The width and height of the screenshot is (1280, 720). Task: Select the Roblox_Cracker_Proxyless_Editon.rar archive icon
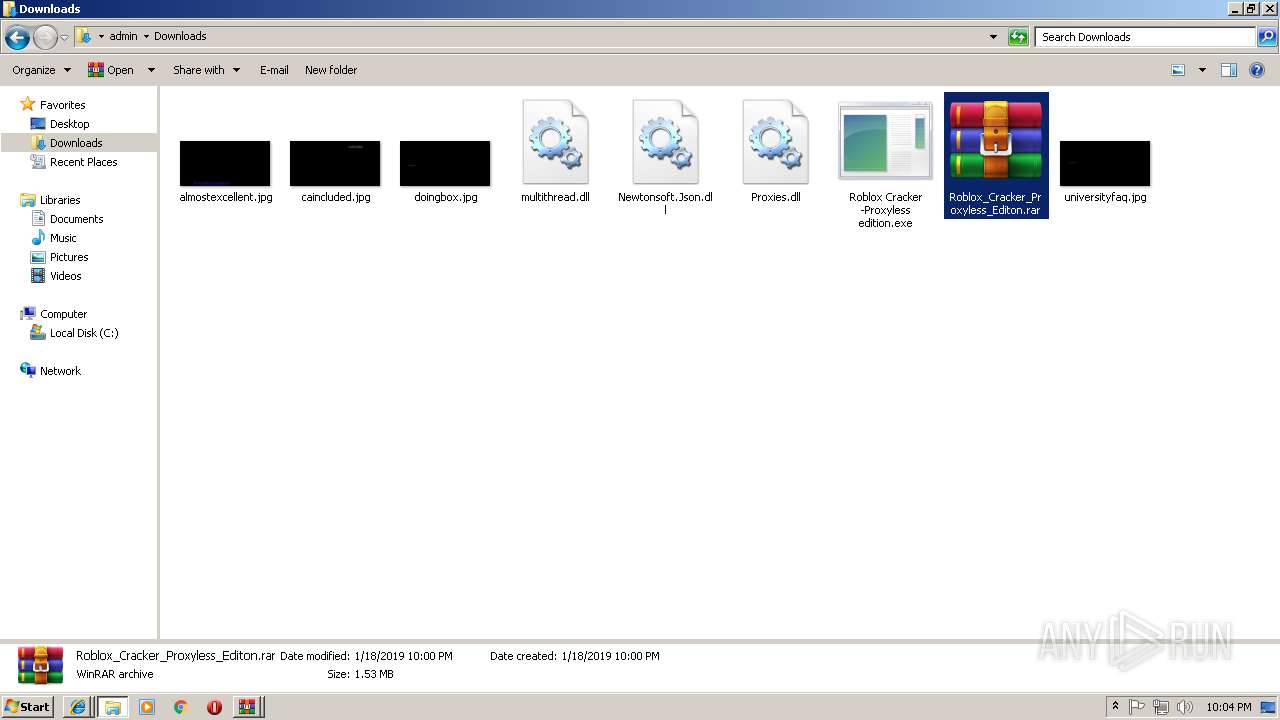pos(996,141)
